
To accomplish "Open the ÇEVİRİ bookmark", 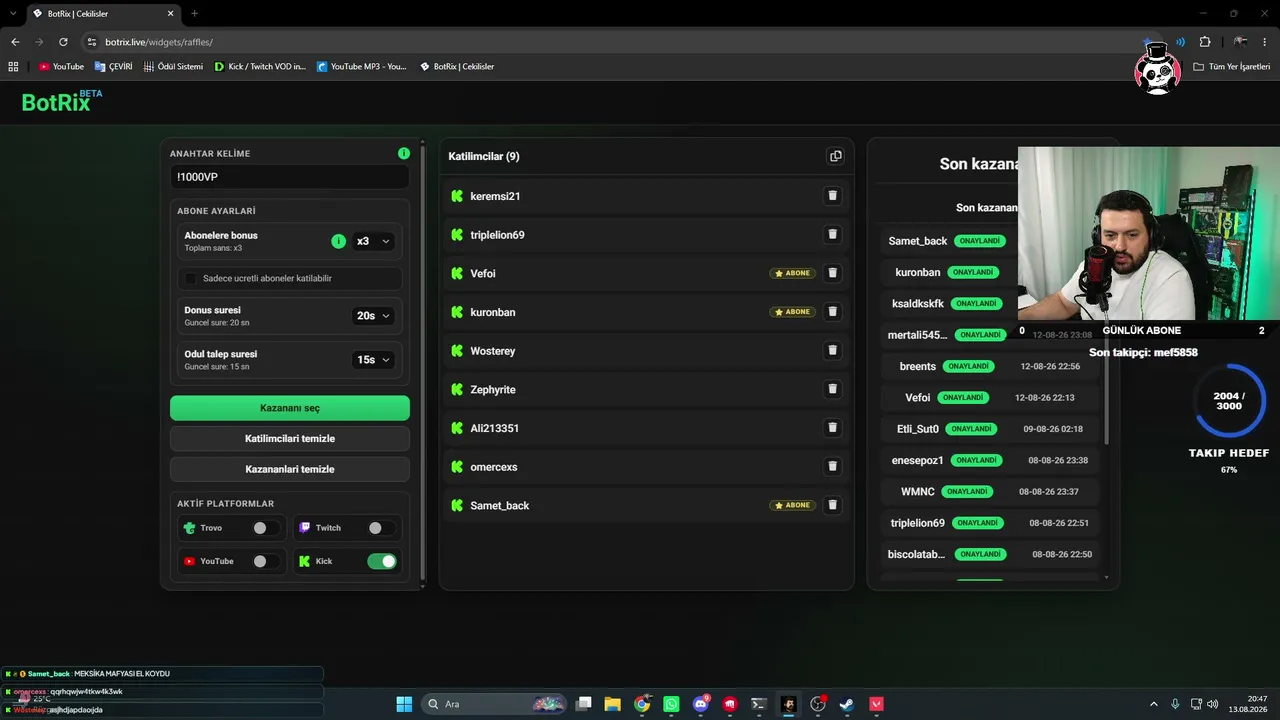I will point(113,66).
